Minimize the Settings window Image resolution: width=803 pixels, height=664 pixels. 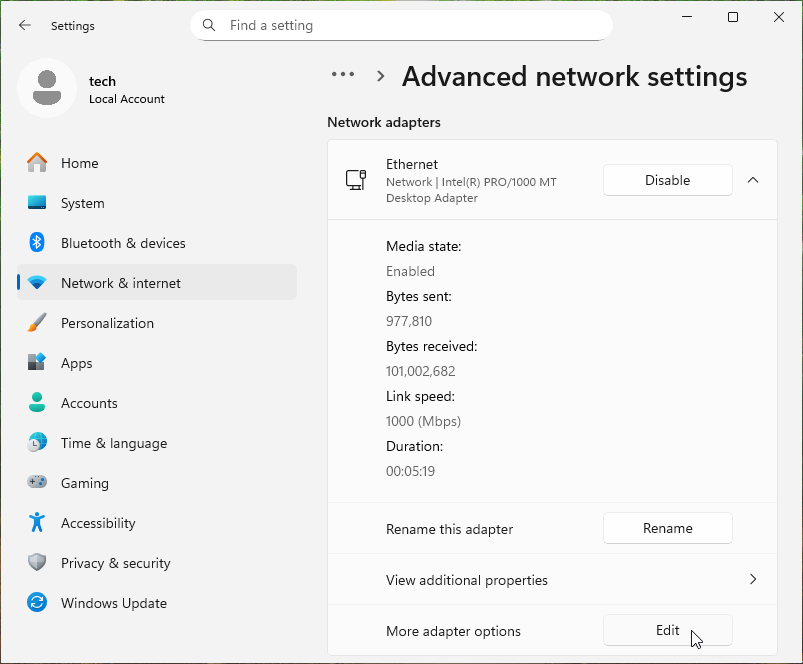(x=687, y=17)
